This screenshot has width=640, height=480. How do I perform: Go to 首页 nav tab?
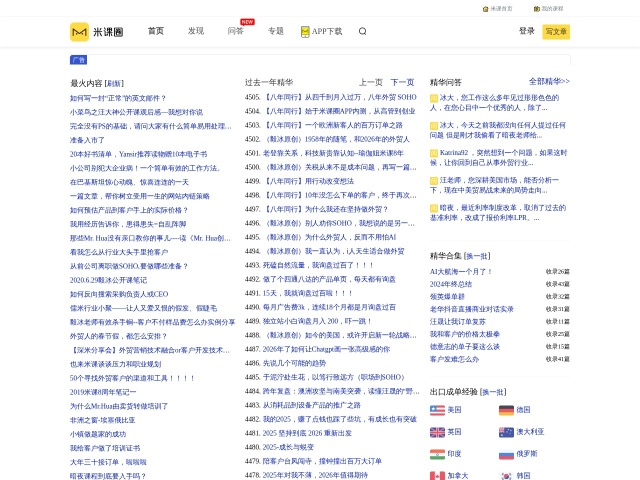point(156,31)
